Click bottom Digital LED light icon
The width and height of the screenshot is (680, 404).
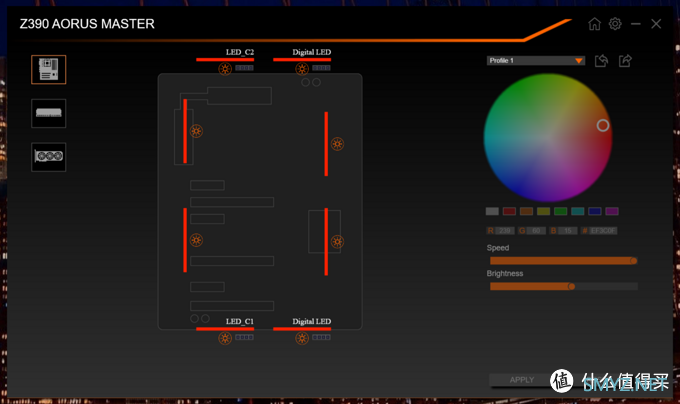click(302, 338)
